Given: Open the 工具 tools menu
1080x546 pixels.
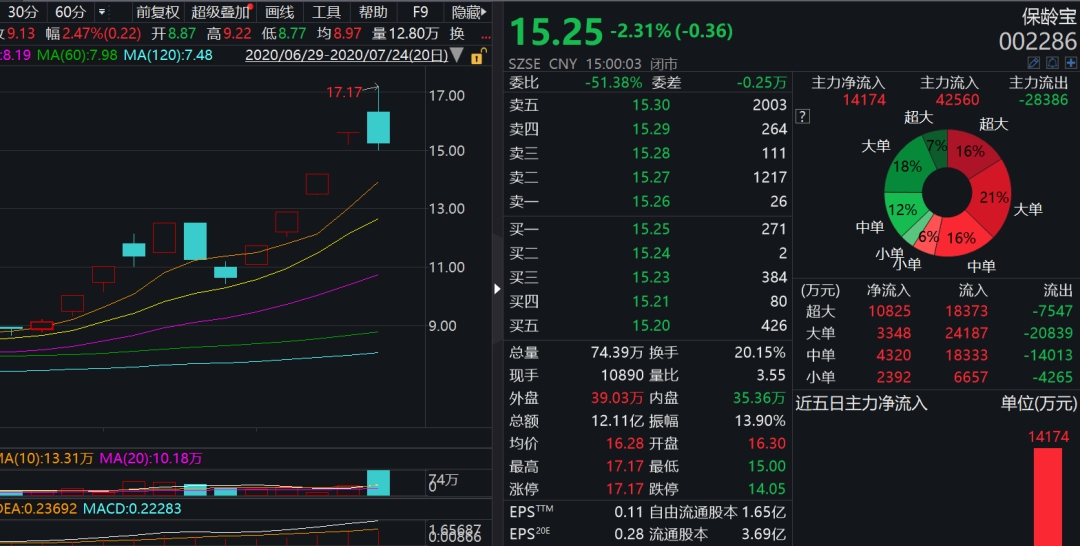Looking at the screenshot, I should (326, 12).
